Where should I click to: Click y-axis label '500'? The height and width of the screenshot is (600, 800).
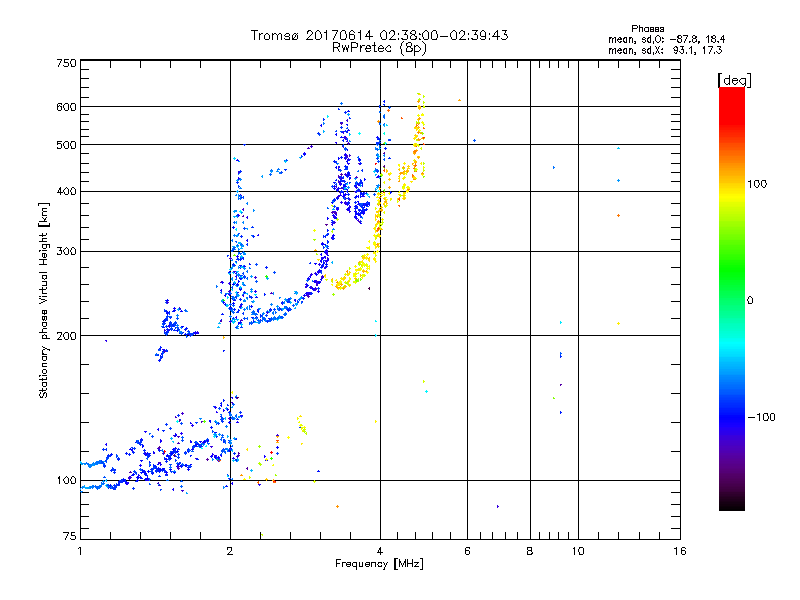click(67, 145)
